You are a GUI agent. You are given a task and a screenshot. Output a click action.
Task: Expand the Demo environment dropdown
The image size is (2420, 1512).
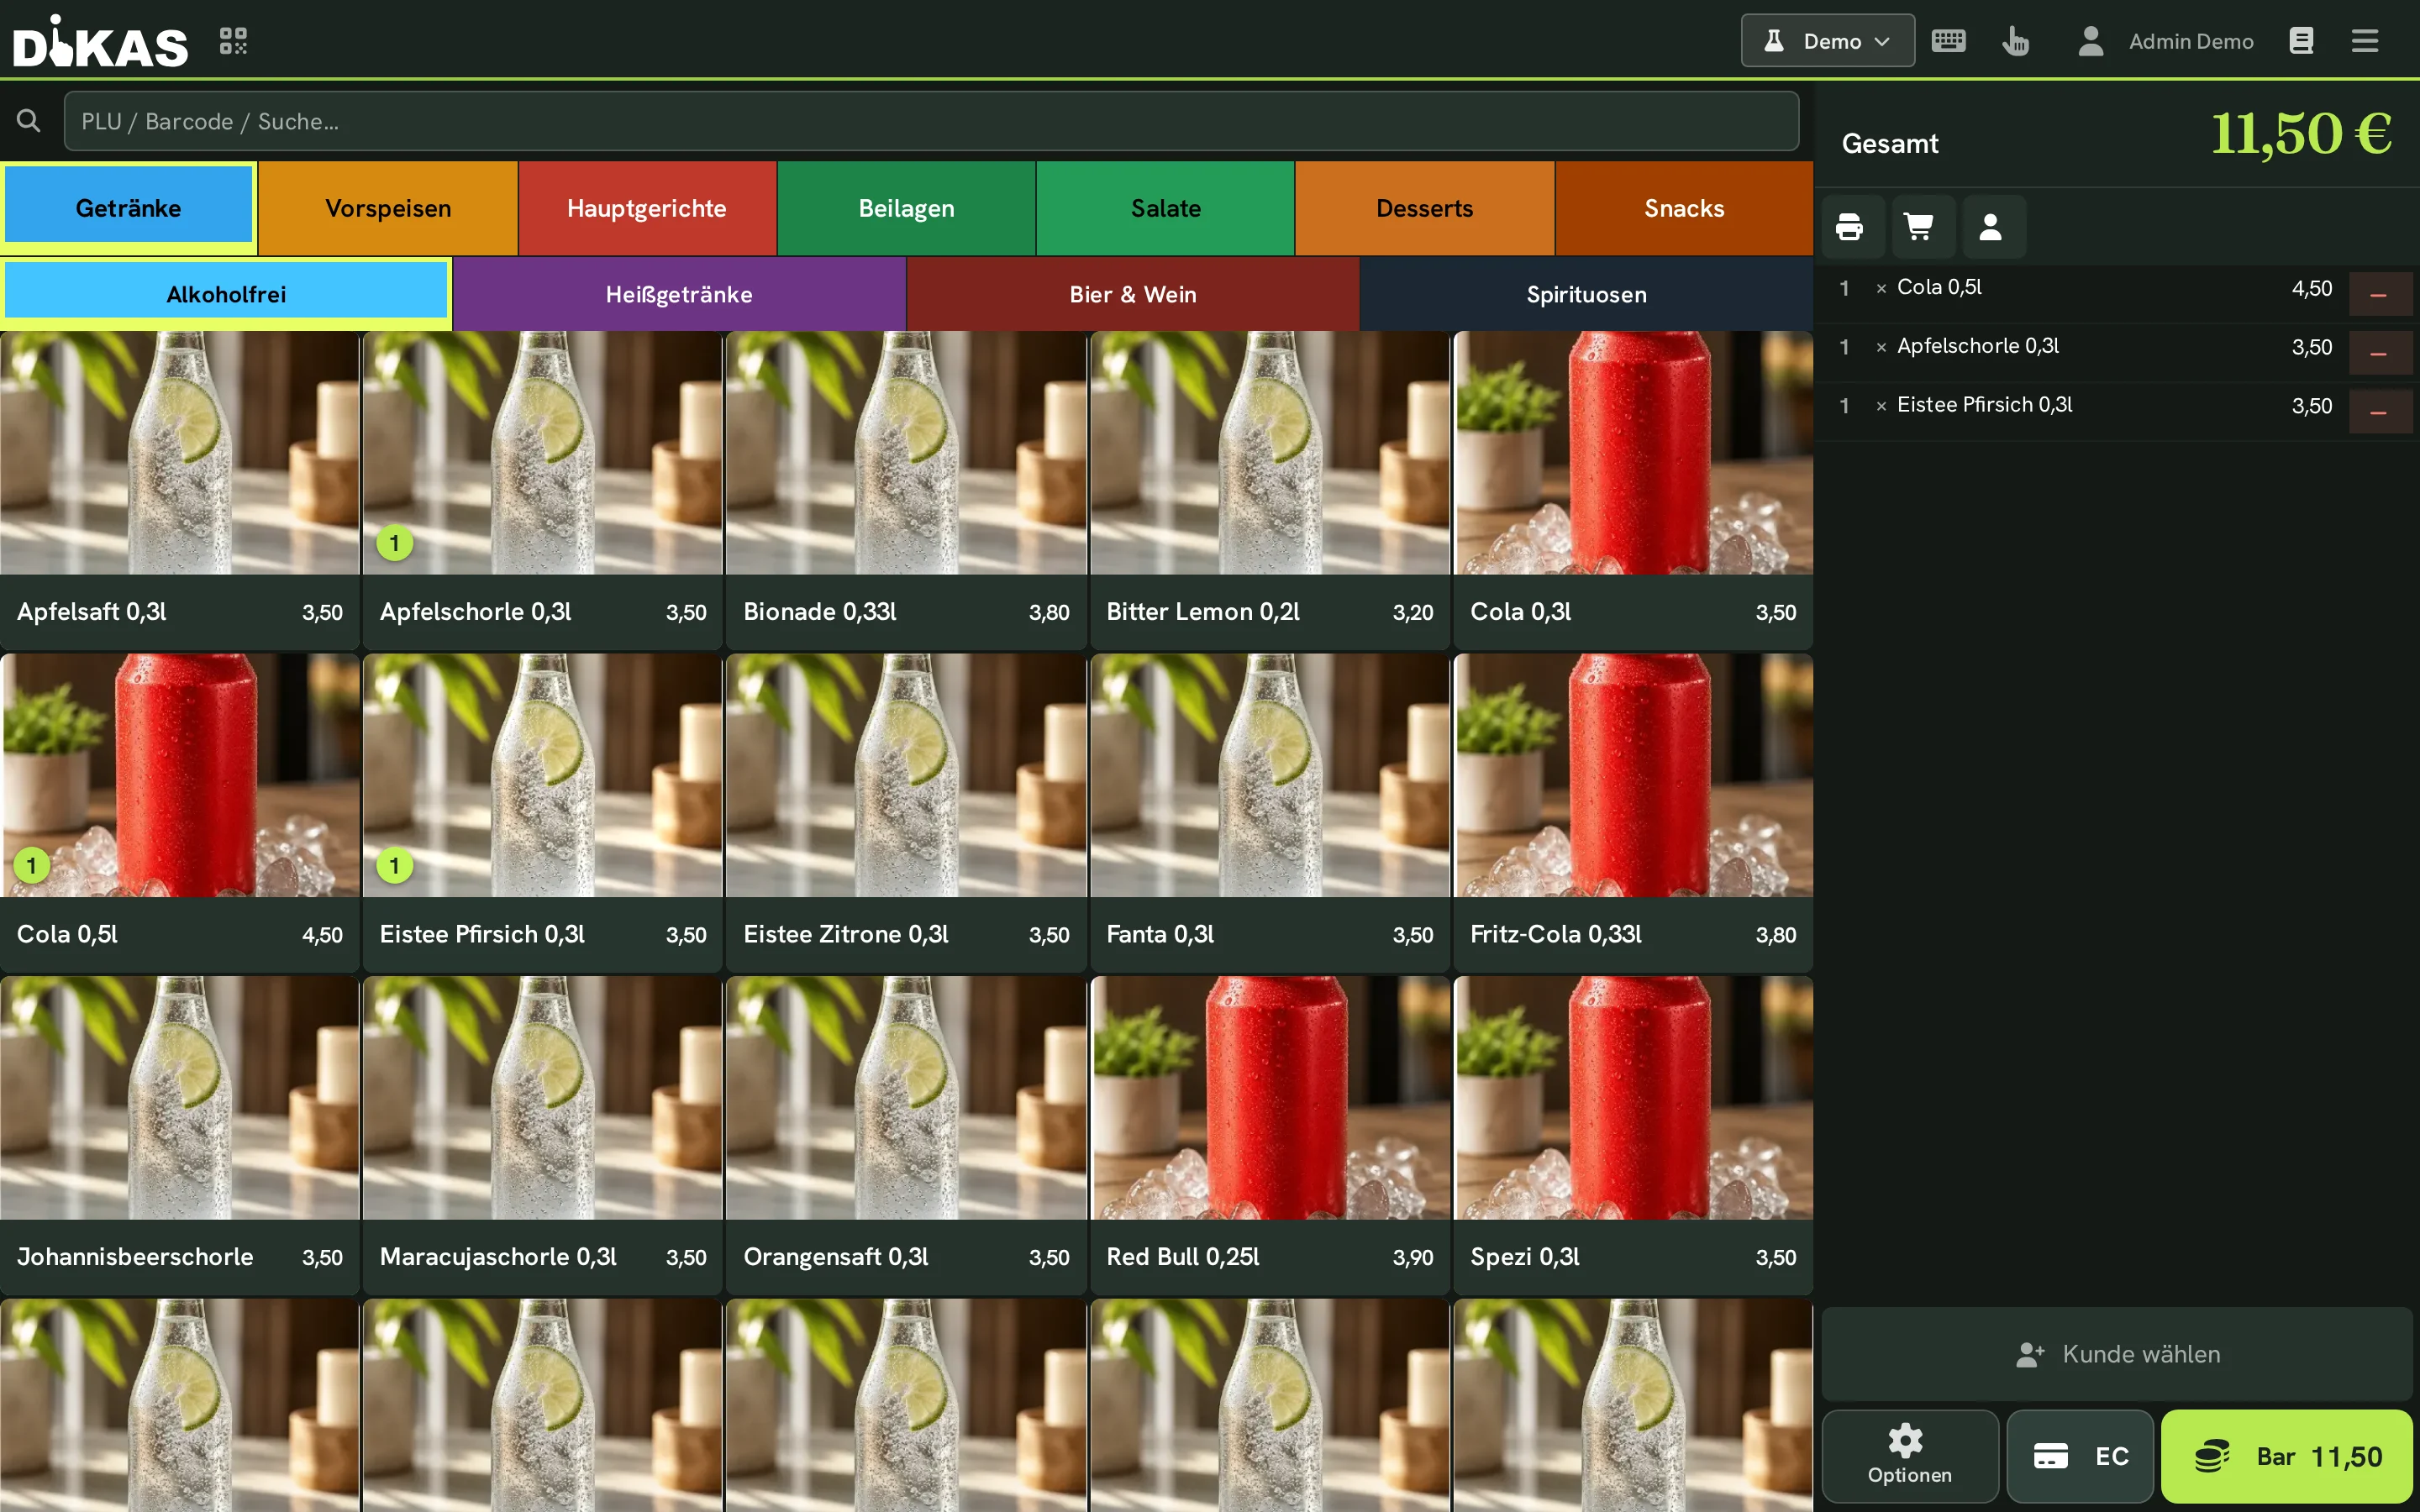coord(1828,41)
